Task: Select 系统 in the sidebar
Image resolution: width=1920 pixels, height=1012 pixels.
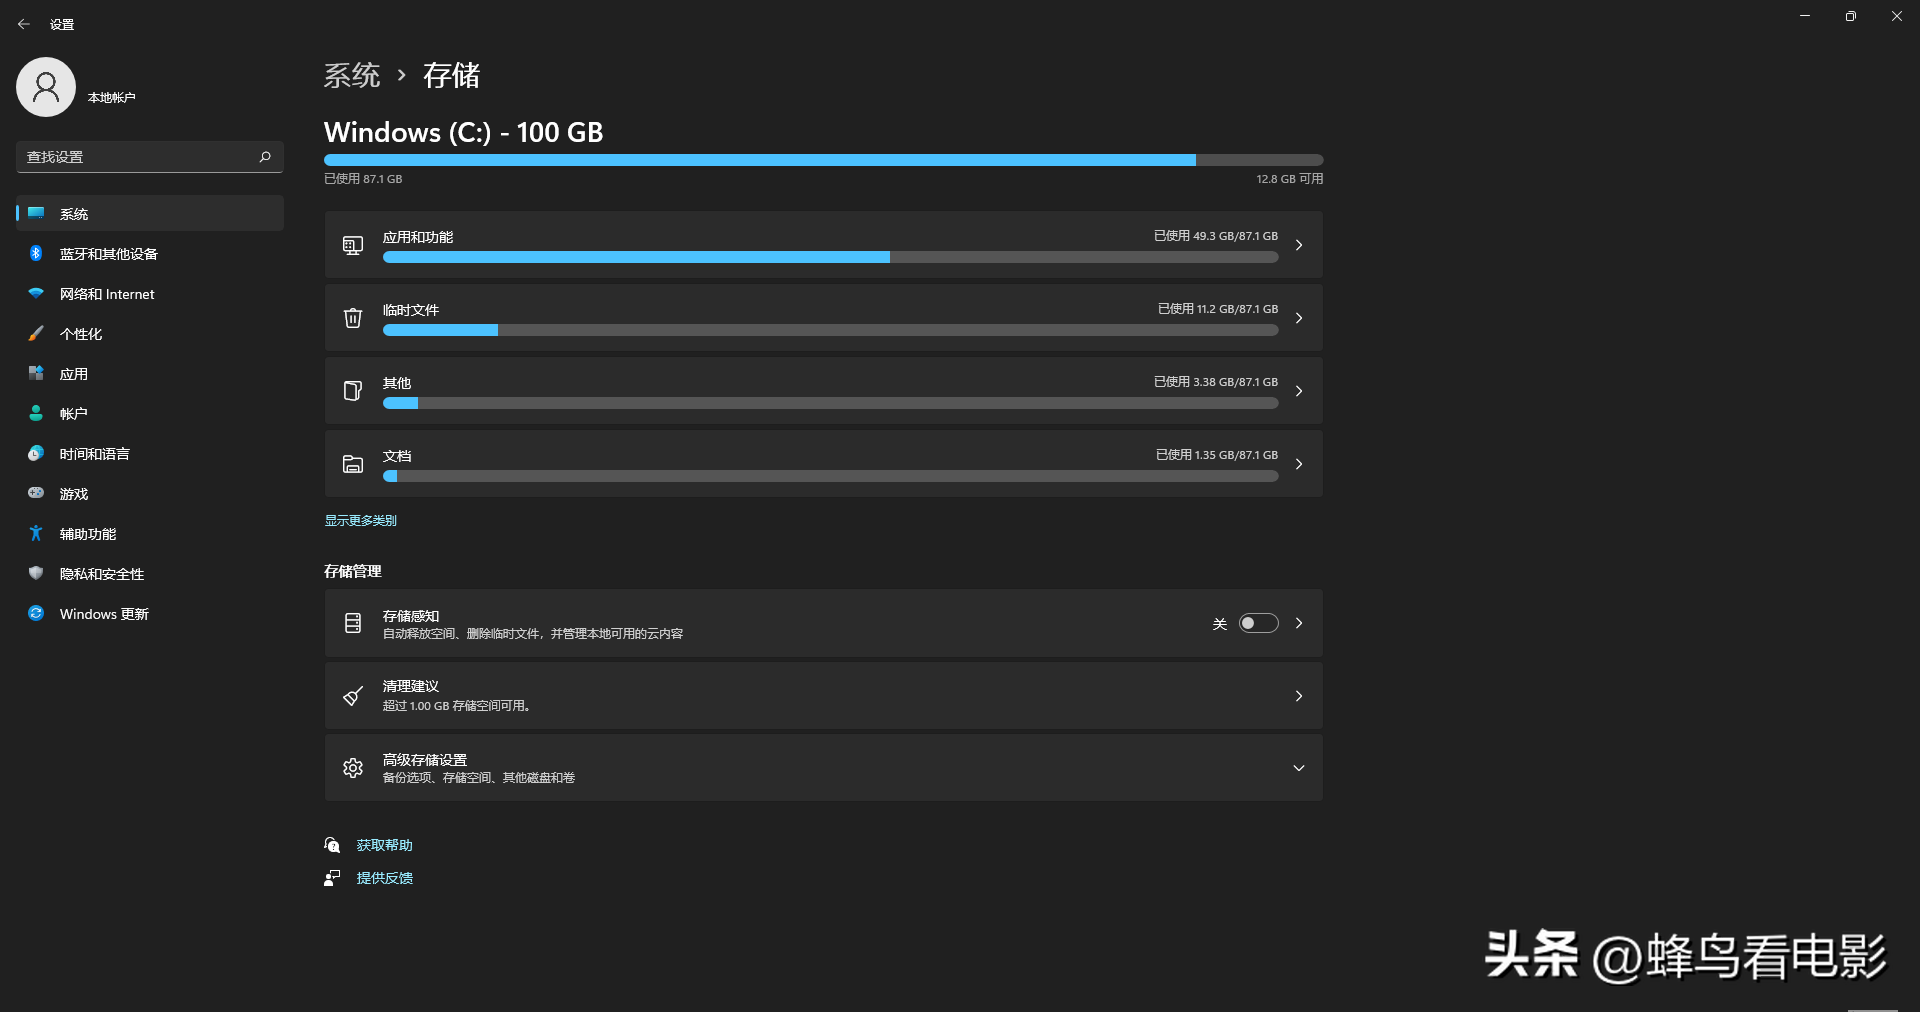Action: [150, 213]
